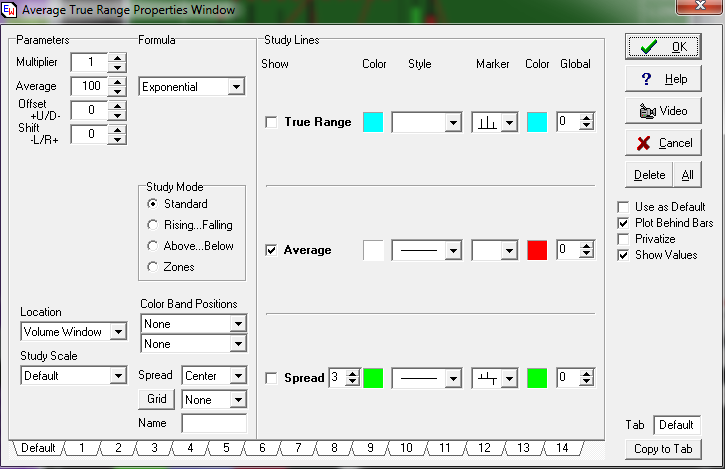Image resolution: width=725 pixels, height=469 pixels.
Task: Increase the Offset +U/D- value
Action: tap(117, 106)
